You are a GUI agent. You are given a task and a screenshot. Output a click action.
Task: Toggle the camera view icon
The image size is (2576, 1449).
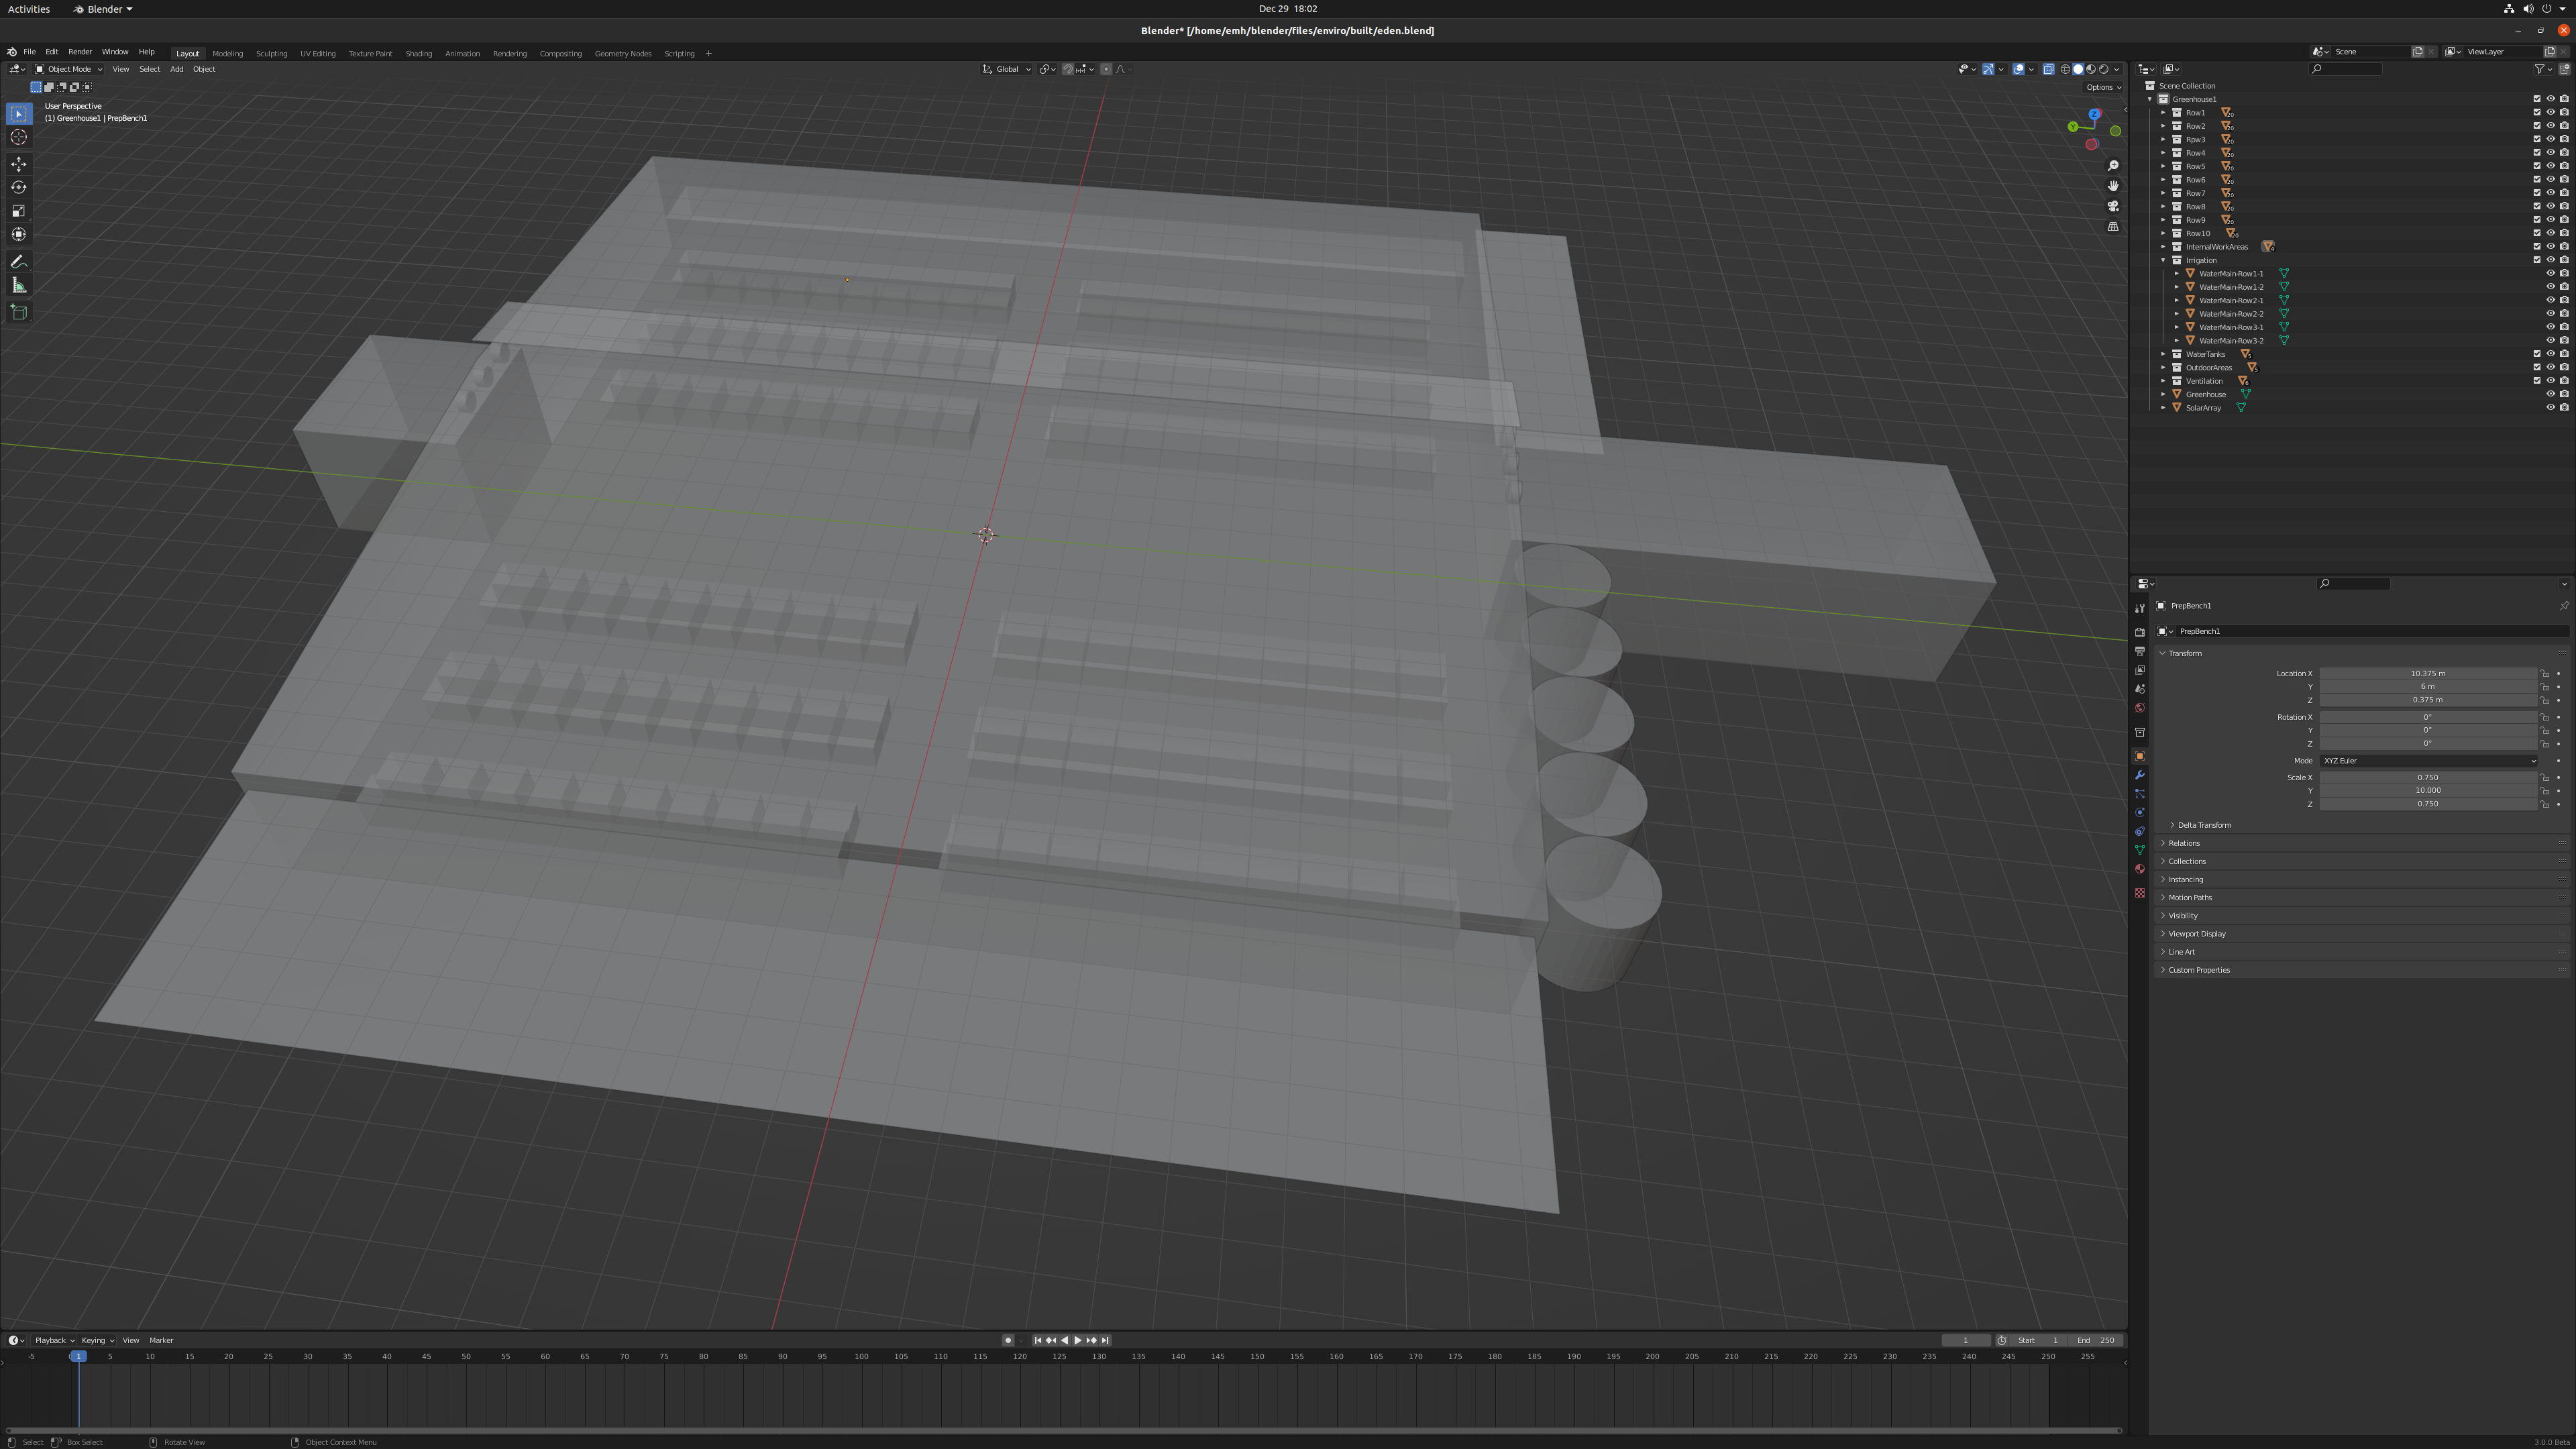tap(2113, 206)
